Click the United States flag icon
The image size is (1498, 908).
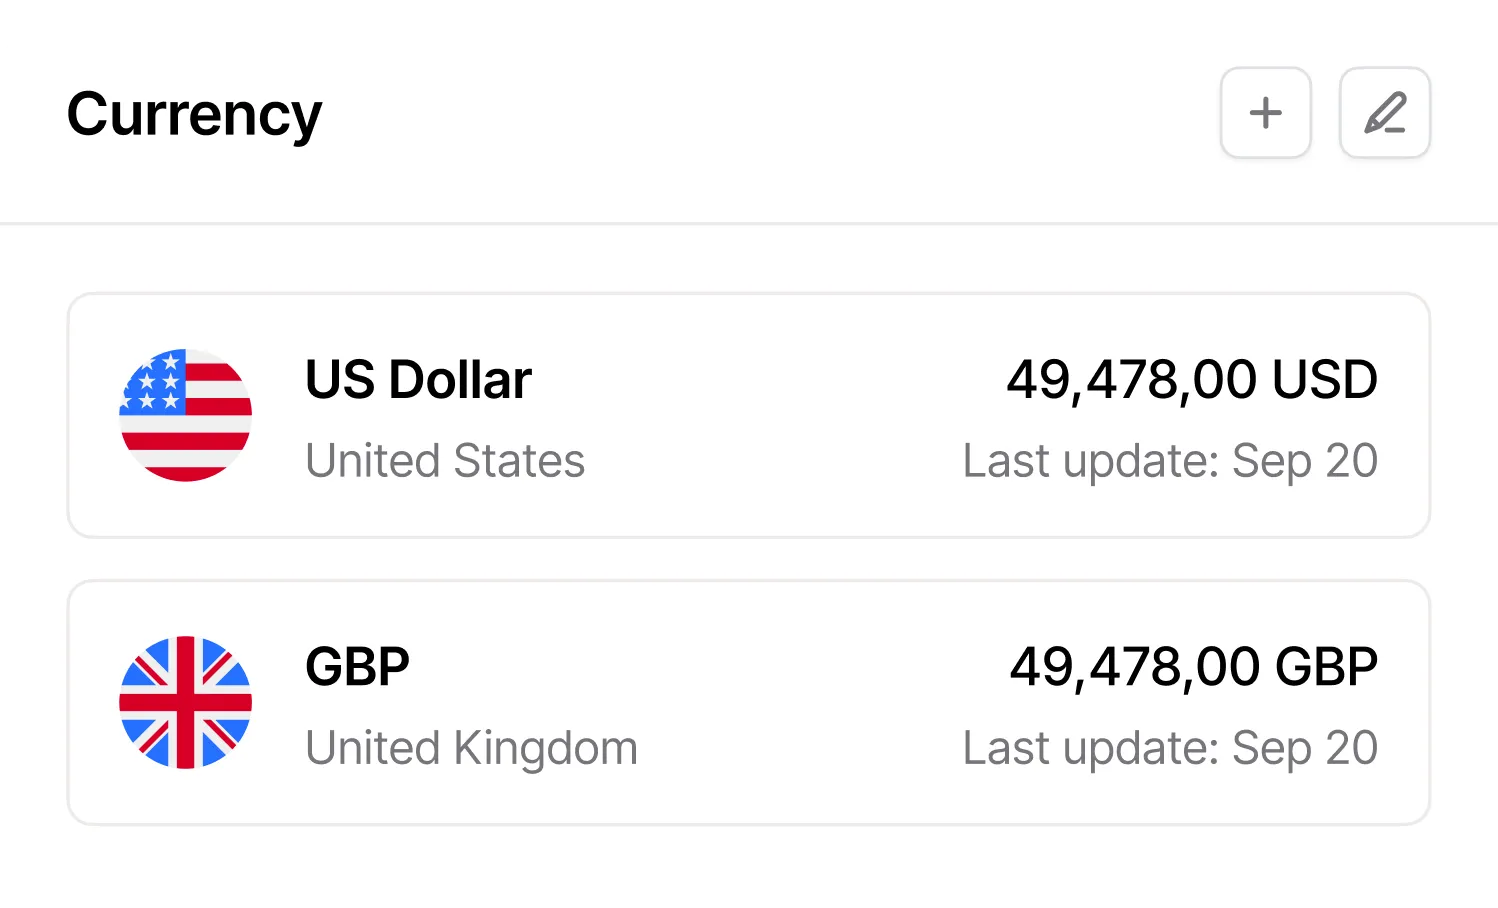[x=185, y=415]
